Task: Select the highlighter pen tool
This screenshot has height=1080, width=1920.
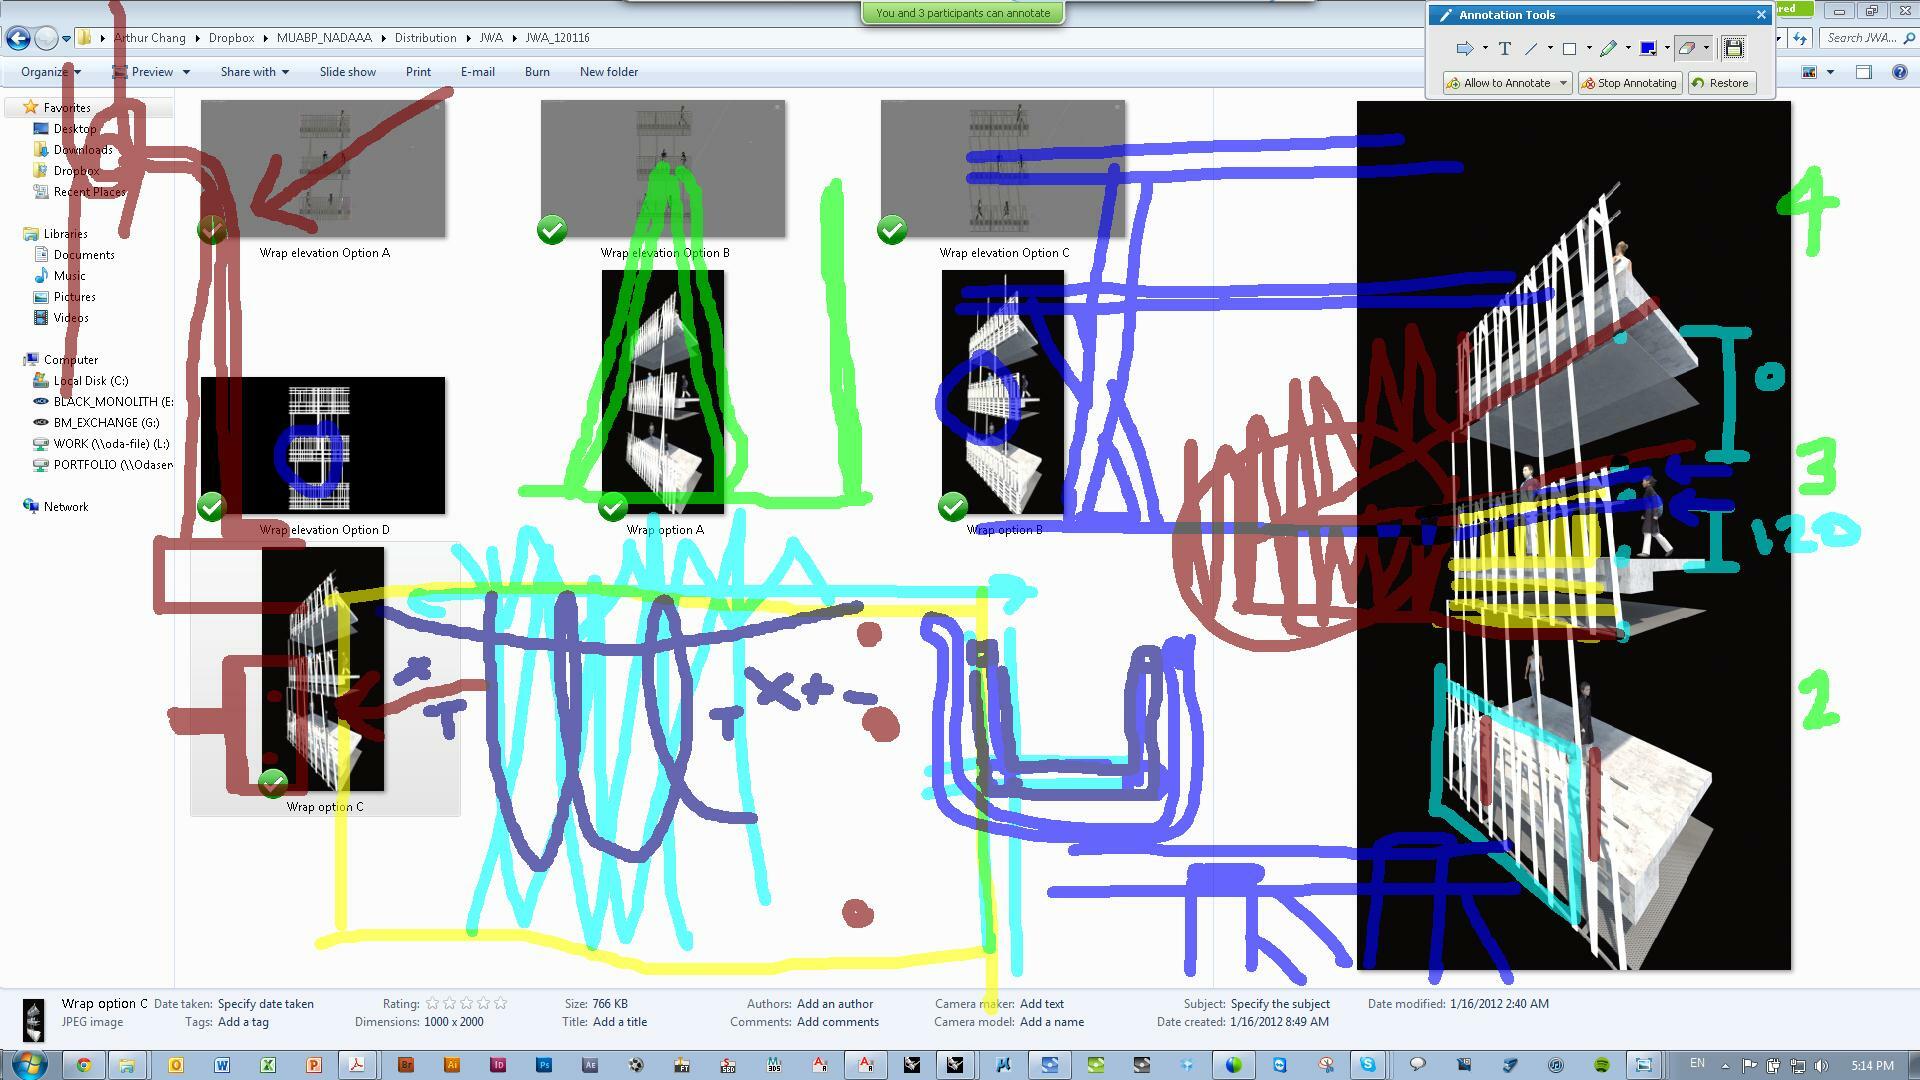Action: tap(1608, 48)
